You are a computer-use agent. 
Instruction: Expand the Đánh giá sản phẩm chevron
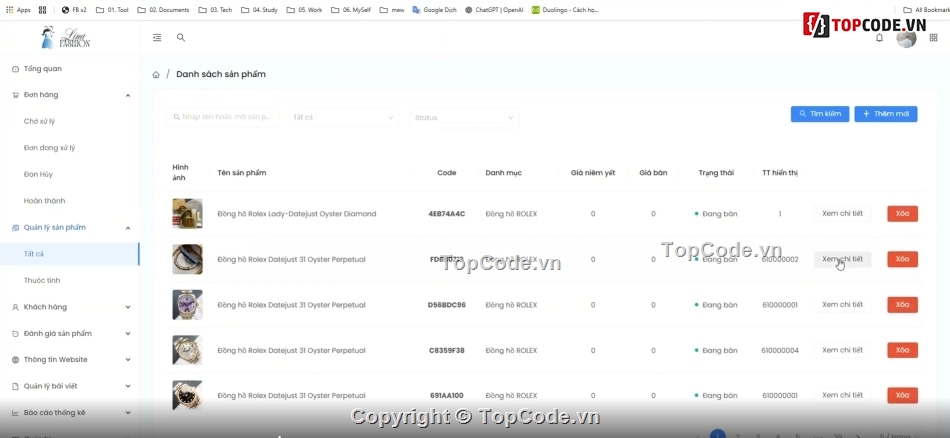coord(128,334)
